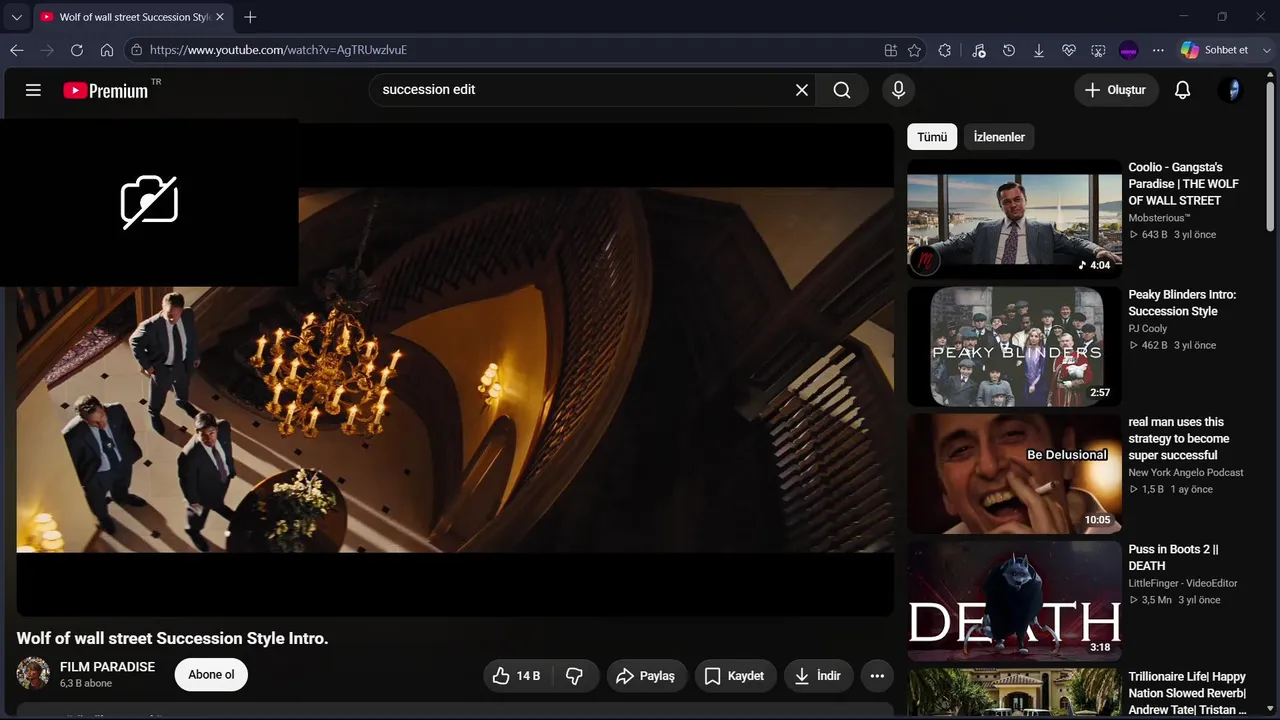Image resolution: width=1280 pixels, height=720 pixels.
Task: Open 'Trillionaire Life| Happy Nation' video title
Action: [1188, 694]
